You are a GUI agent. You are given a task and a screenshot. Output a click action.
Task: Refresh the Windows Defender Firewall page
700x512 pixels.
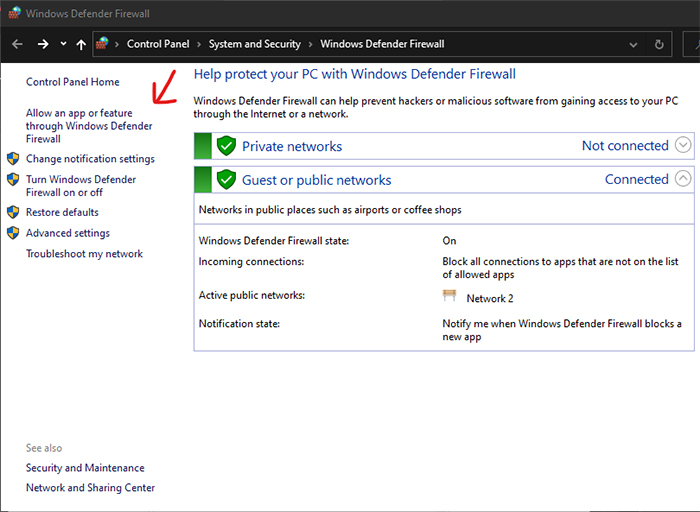pyautogui.click(x=659, y=44)
